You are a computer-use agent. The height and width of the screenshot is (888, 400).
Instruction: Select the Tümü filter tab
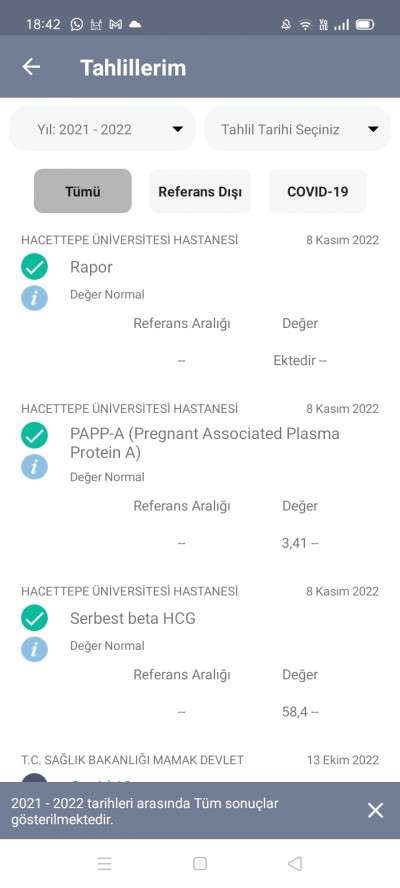pyautogui.click(x=83, y=191)
